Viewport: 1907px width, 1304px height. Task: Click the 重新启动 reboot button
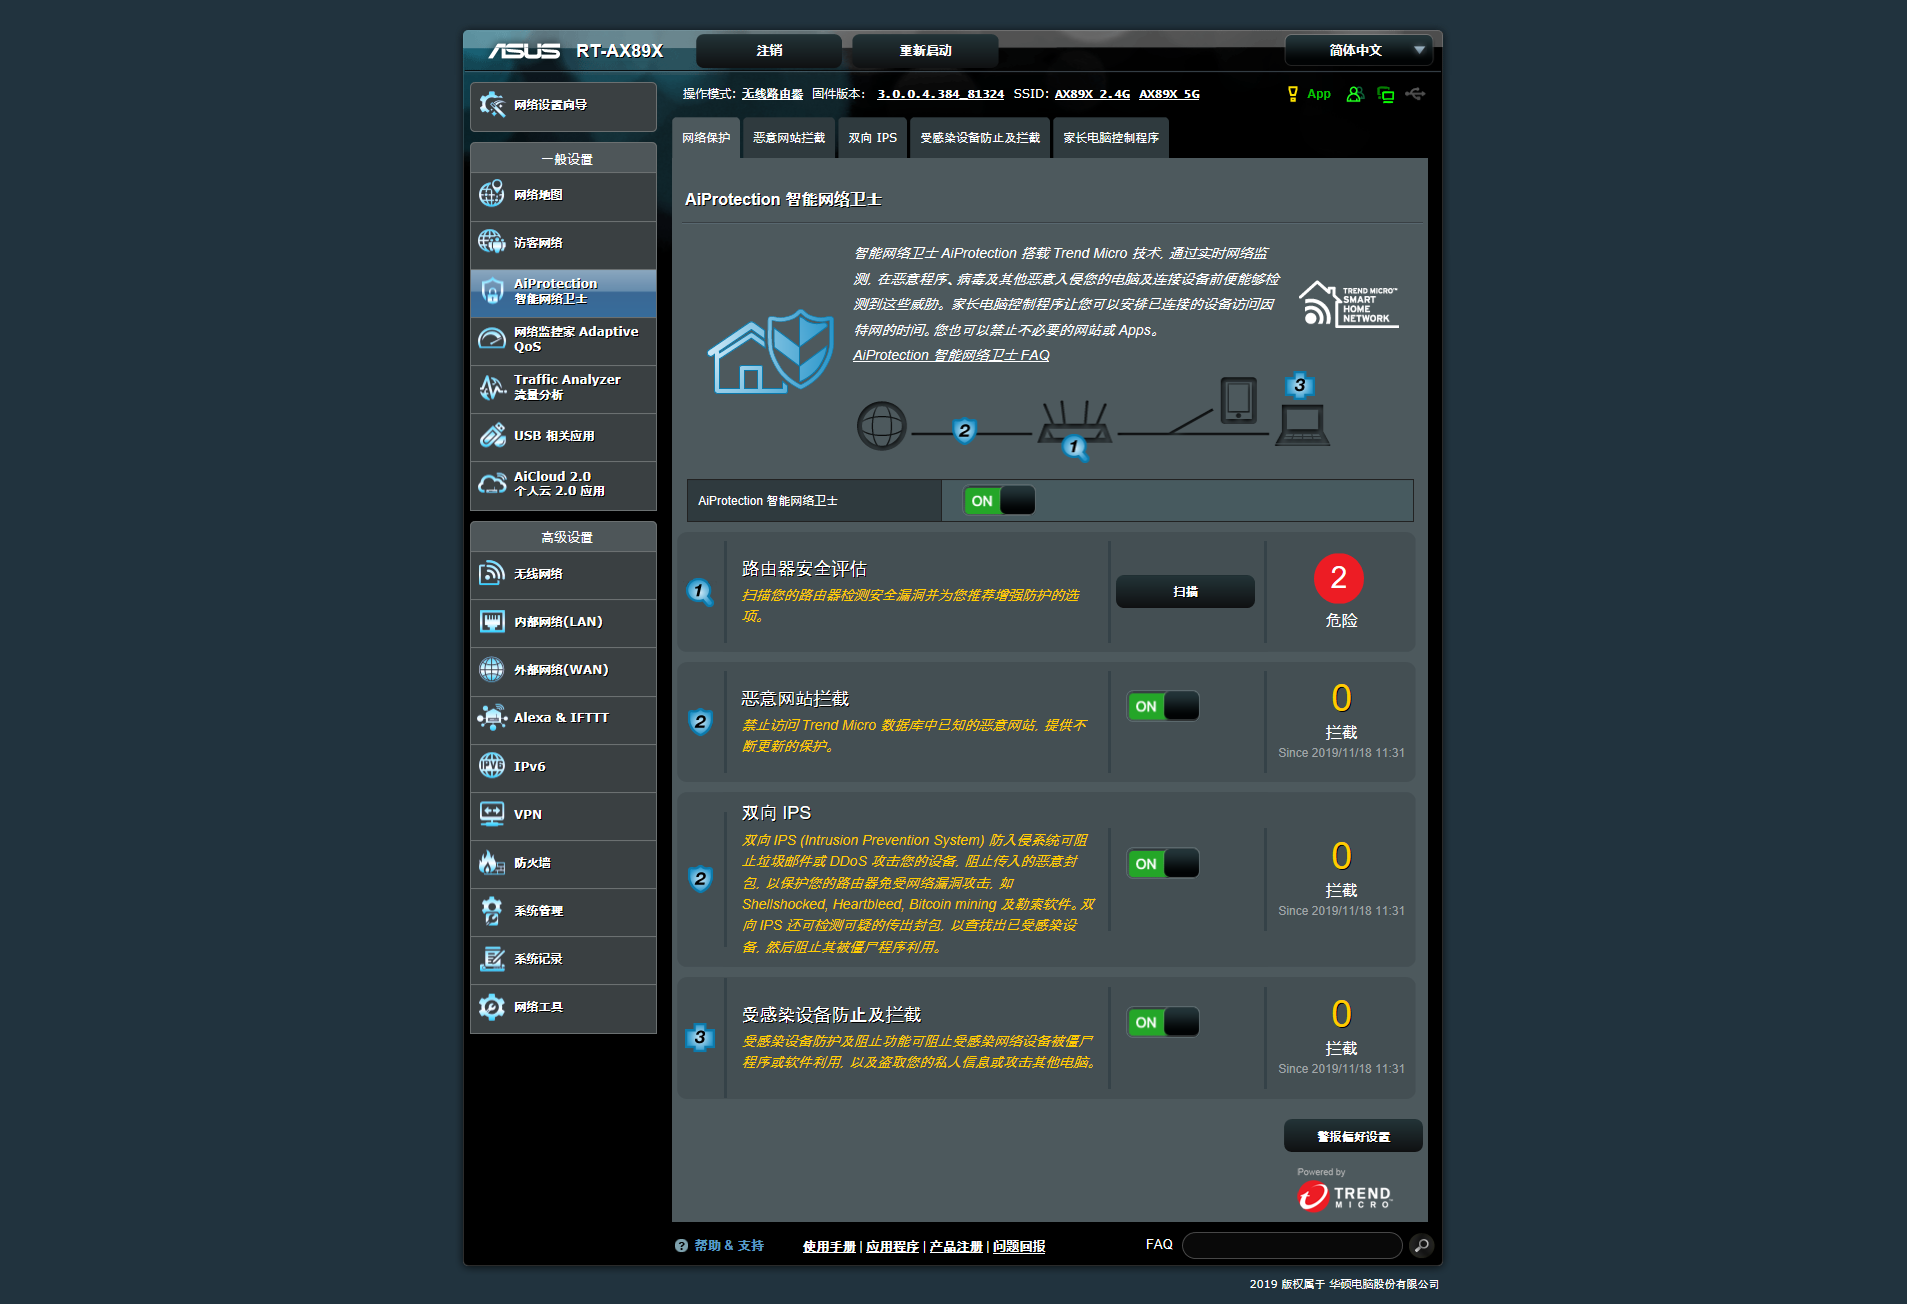[925, 50]
